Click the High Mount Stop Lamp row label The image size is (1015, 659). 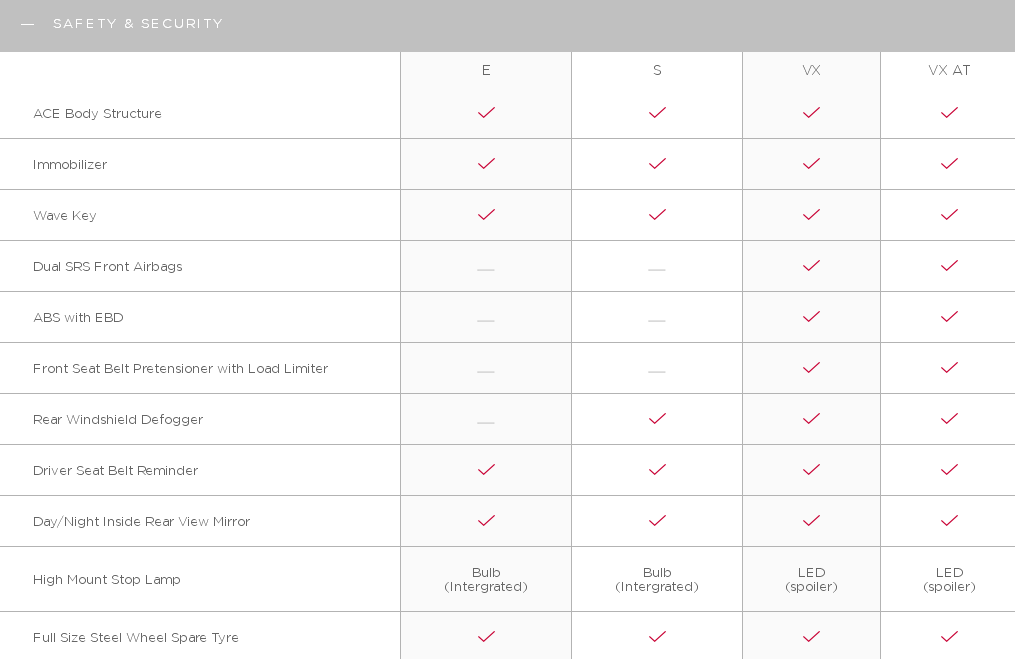click(x=107, y=579)
